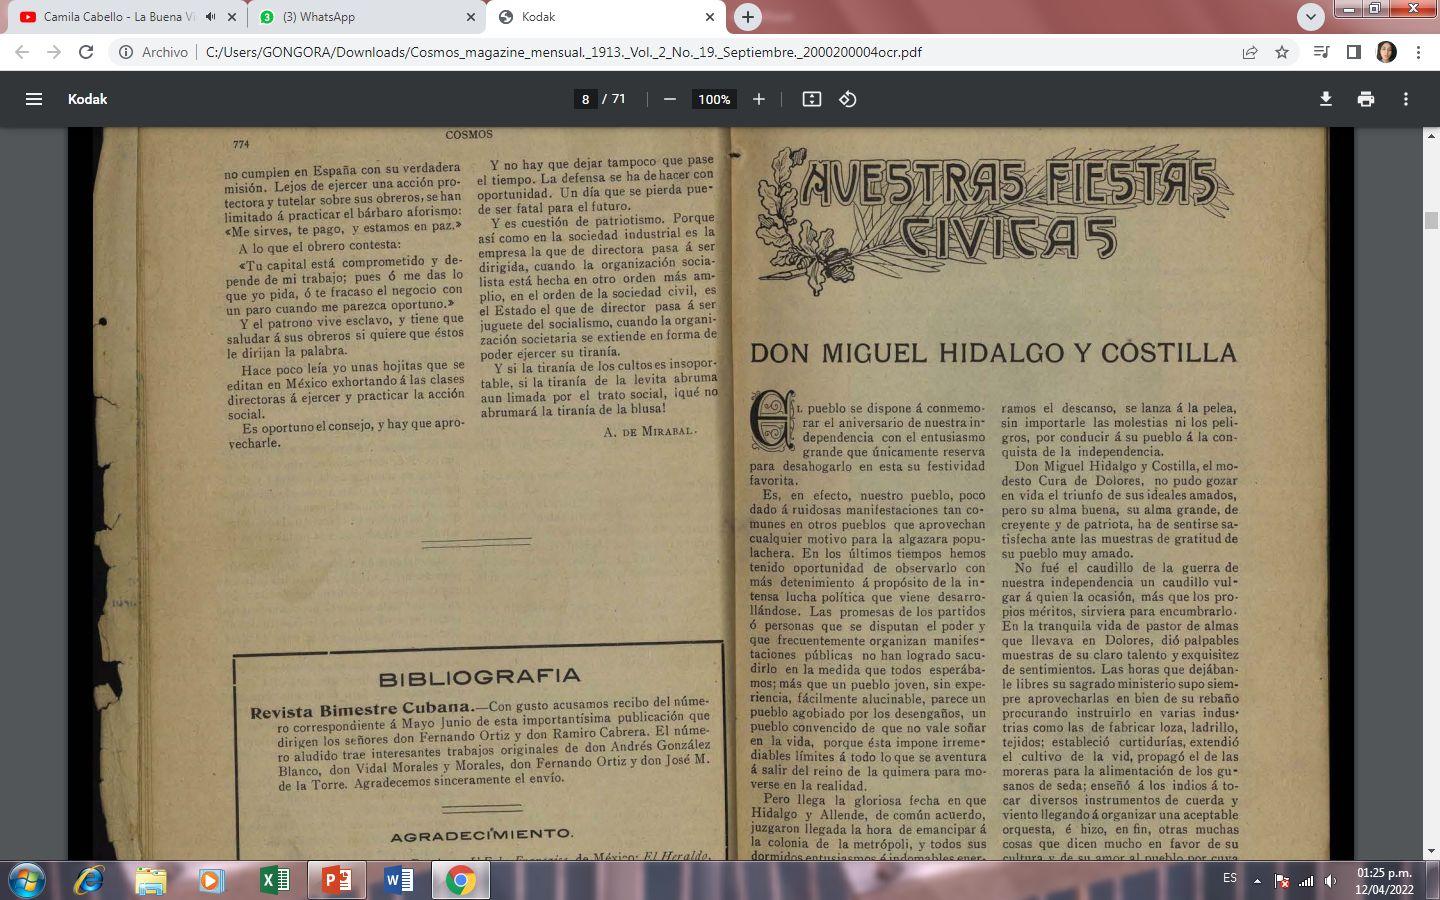The height and width of the screenshot is (900, 1440).
Task: Open the PDF viewer more actions menu
Action: point(1406,99)
